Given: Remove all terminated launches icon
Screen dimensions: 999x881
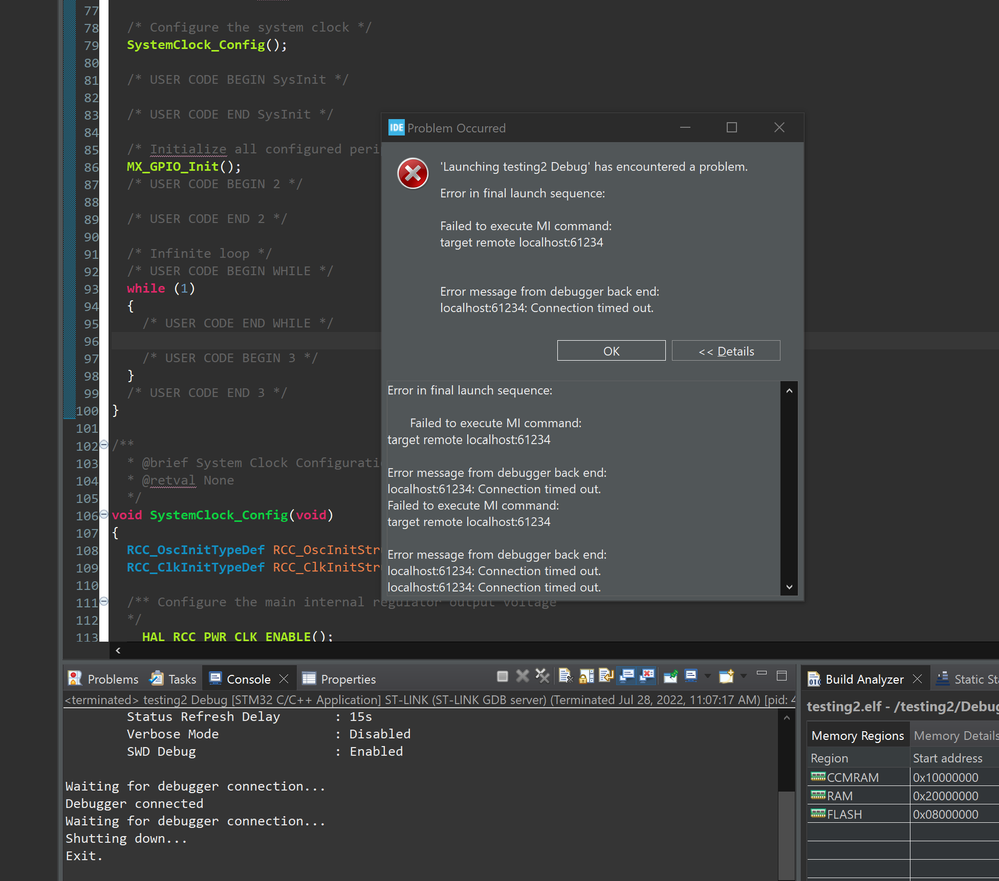Looking at the screenshot, I should [x=542, y=677].
